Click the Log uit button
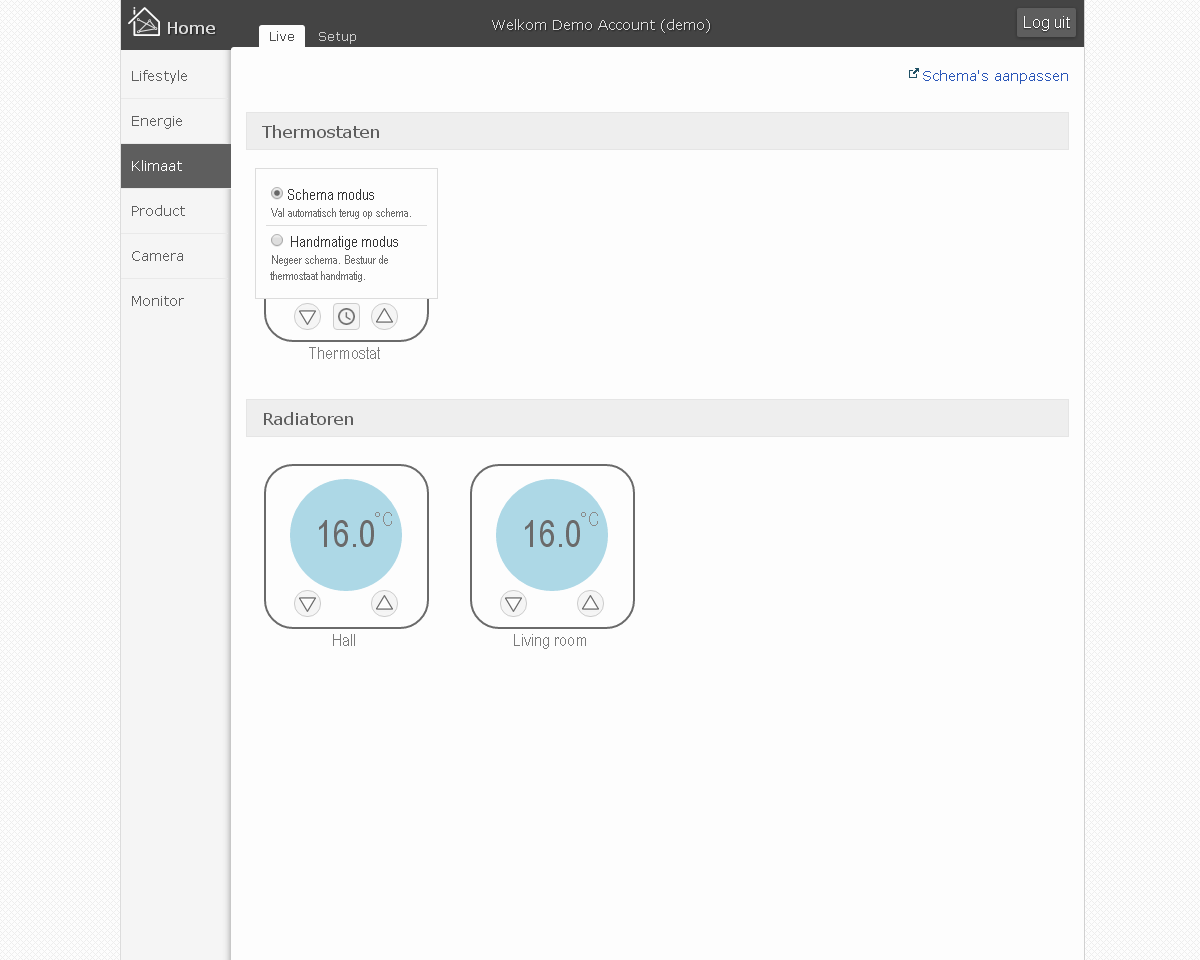1200x960 pixels. click(x=1046, y=22)
